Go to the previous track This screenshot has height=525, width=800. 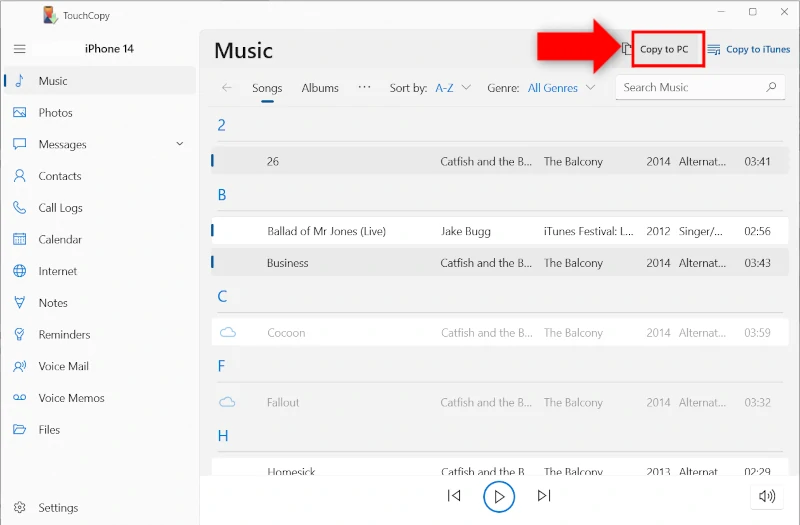pos(454,496)
